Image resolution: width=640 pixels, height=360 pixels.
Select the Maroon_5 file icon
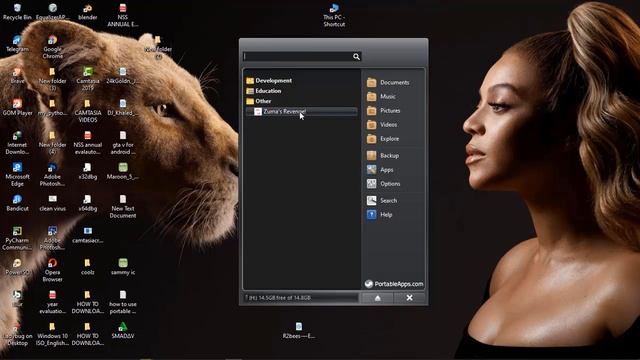click(x=123, y=171)
